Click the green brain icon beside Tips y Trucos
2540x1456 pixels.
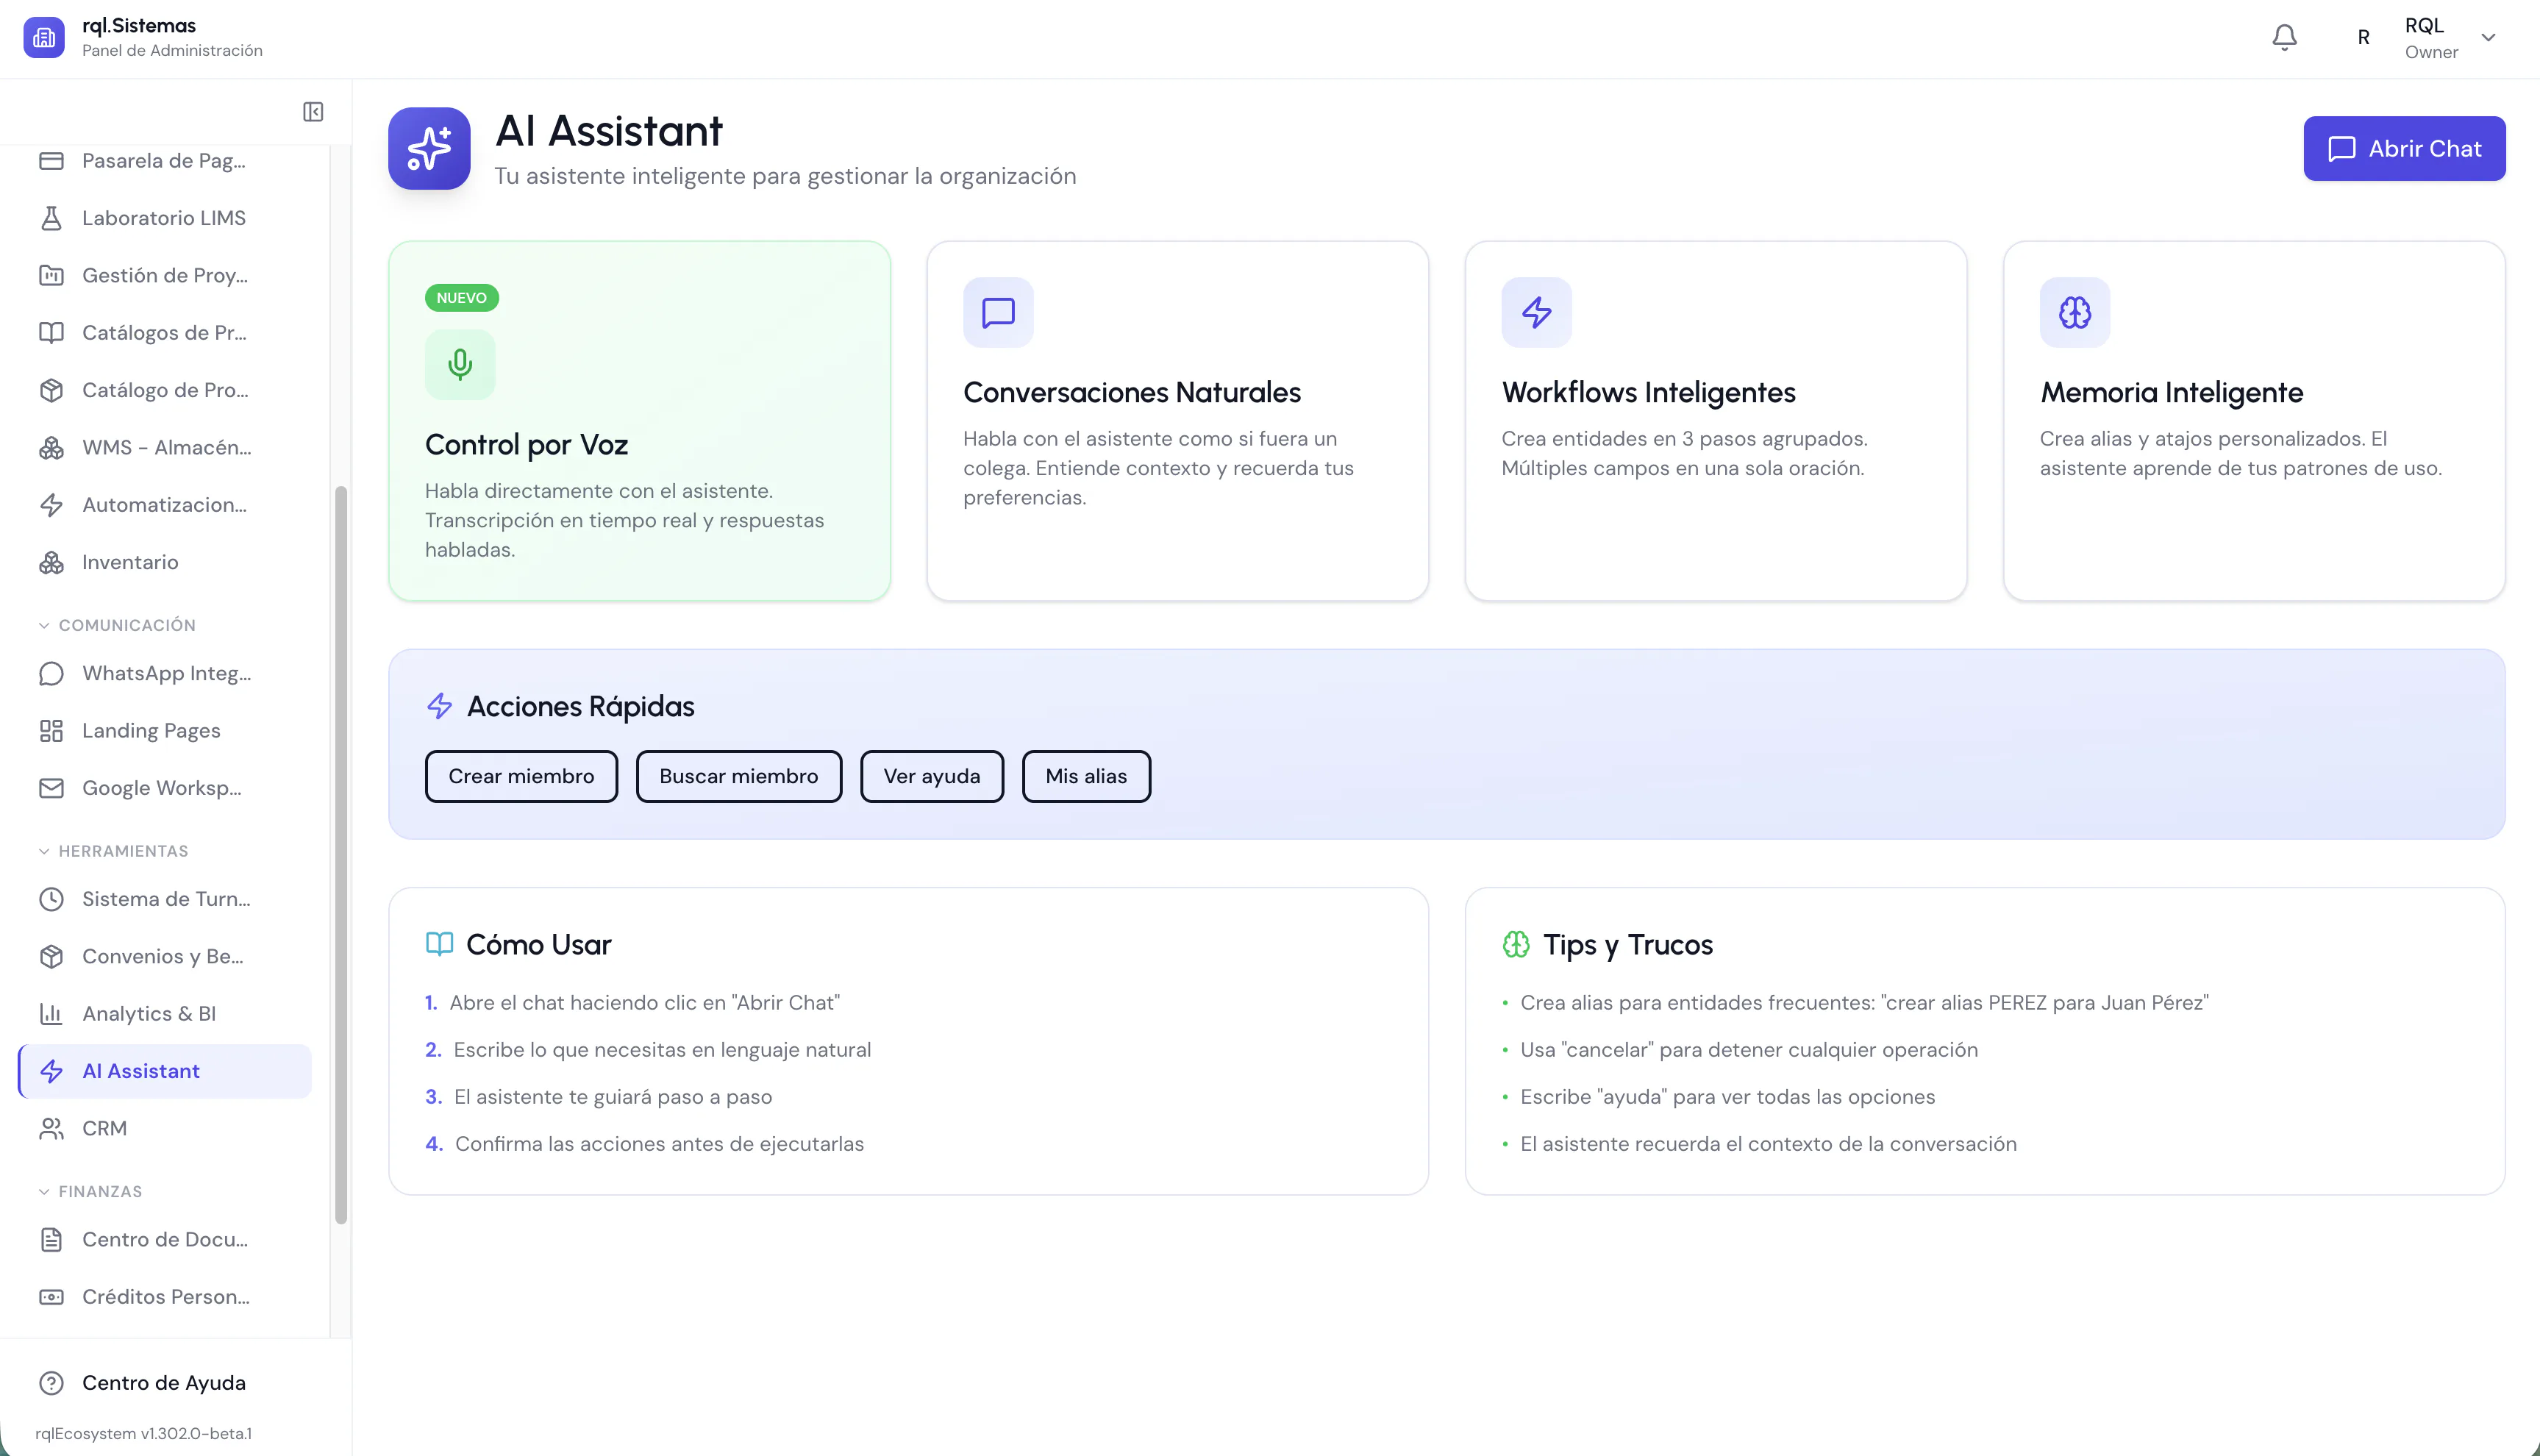[x=1516, y=944]
